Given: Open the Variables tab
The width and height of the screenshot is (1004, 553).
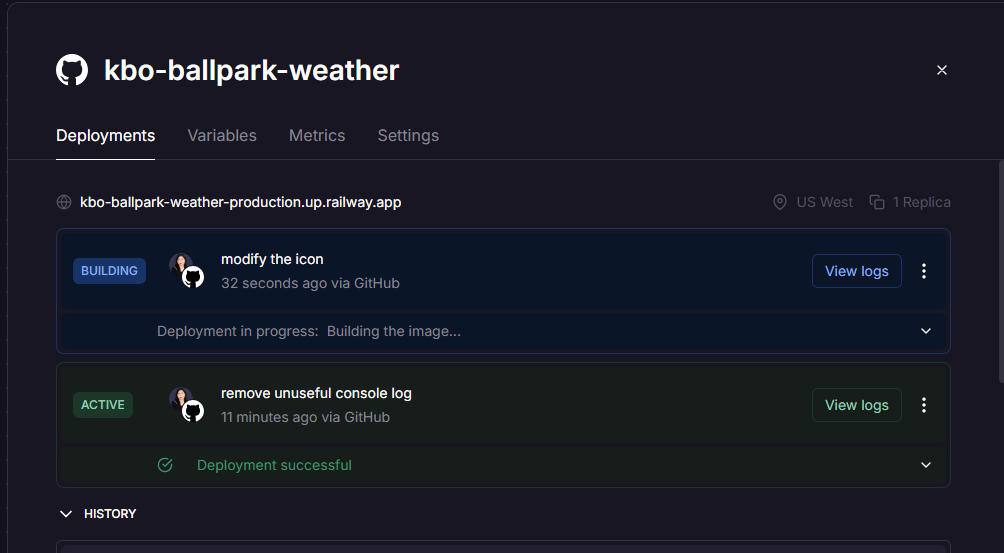Looking at the screenshot, I should click(222, 136).
